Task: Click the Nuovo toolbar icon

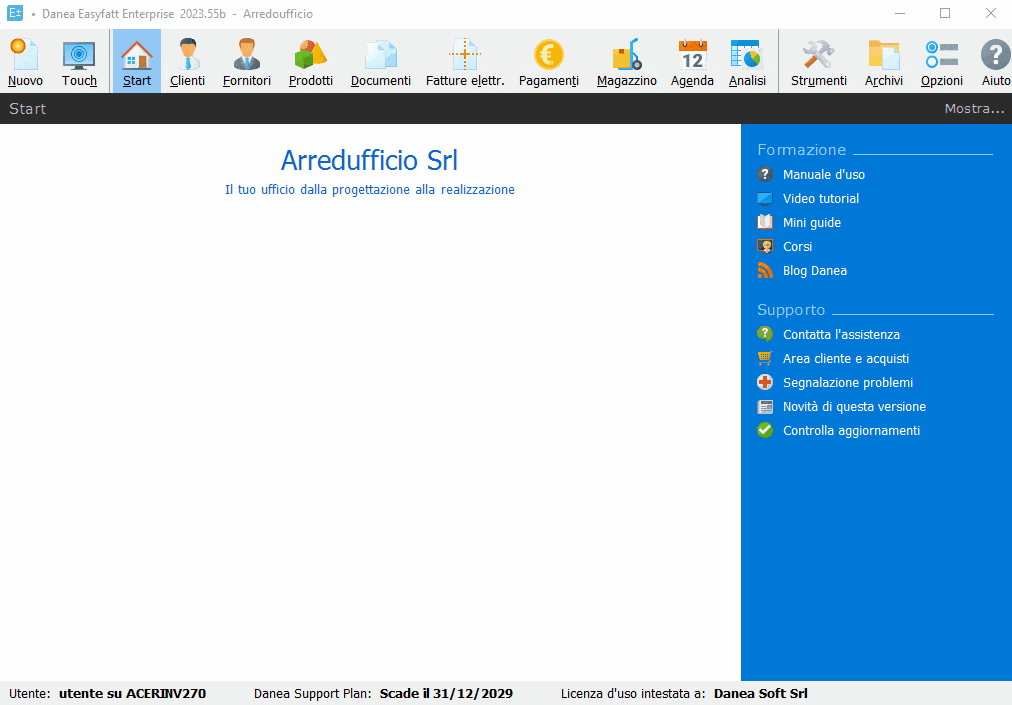Action: (x=25, y=62)
